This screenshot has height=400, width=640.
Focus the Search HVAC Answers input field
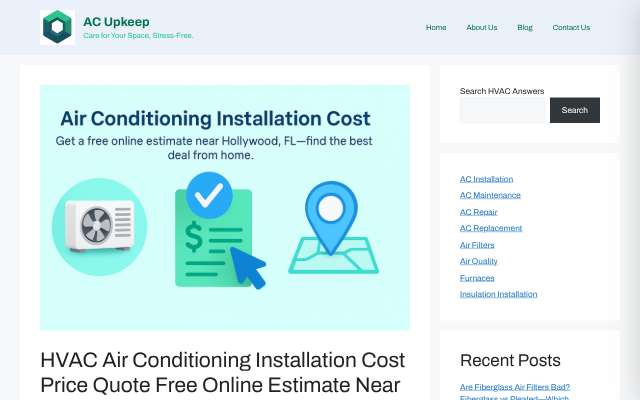pos(503,110)
